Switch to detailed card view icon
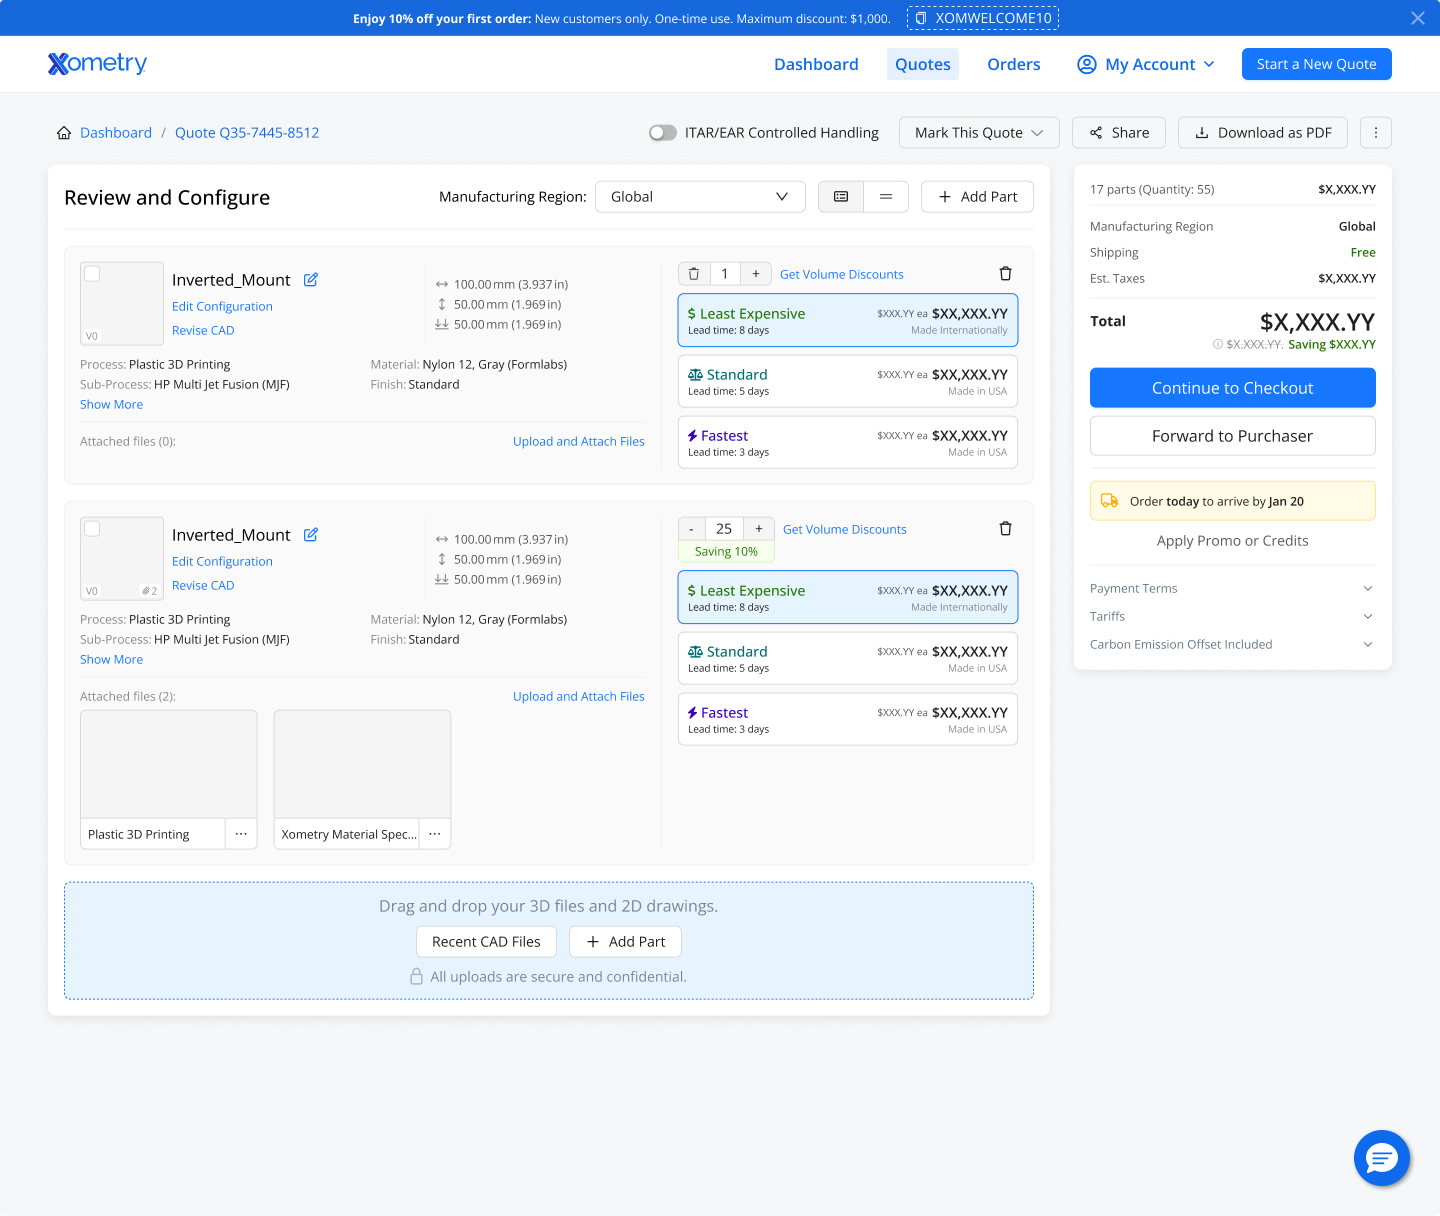 841,197
